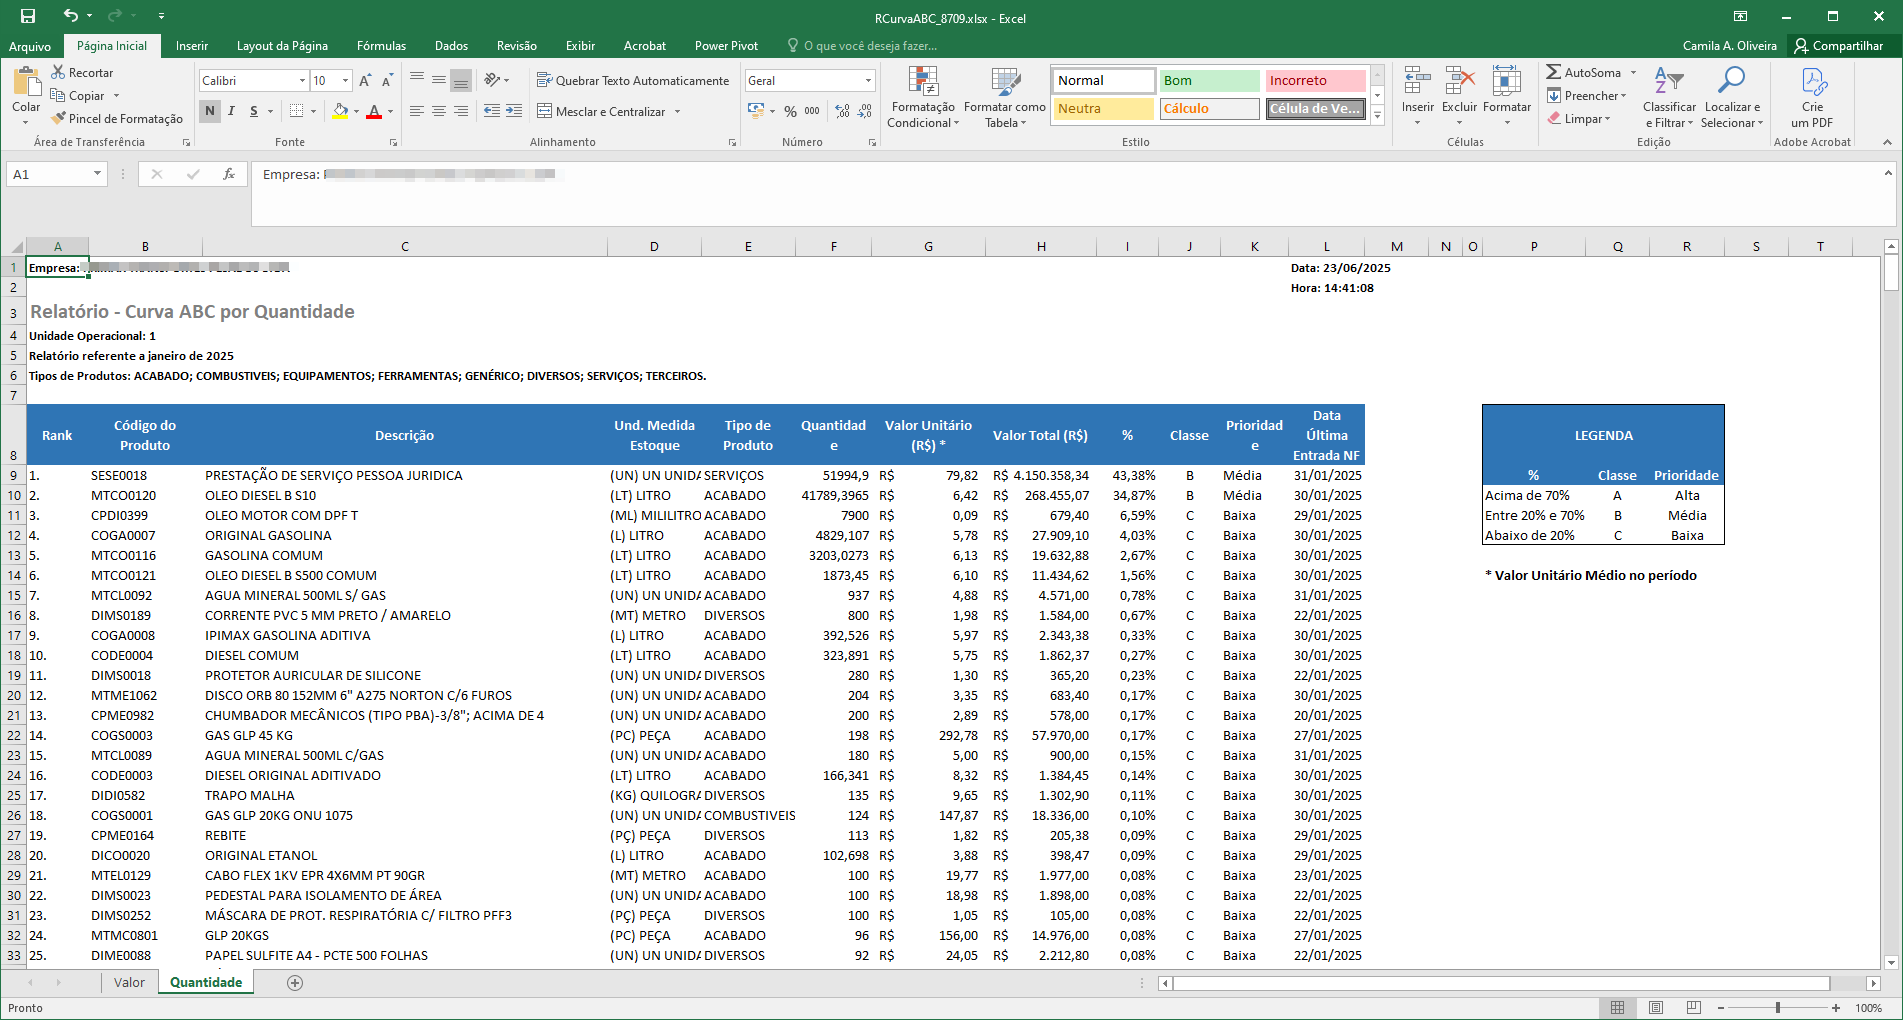Click decrease indent icon
This screenshot has height=1020, width=1903.
(492, 111)
